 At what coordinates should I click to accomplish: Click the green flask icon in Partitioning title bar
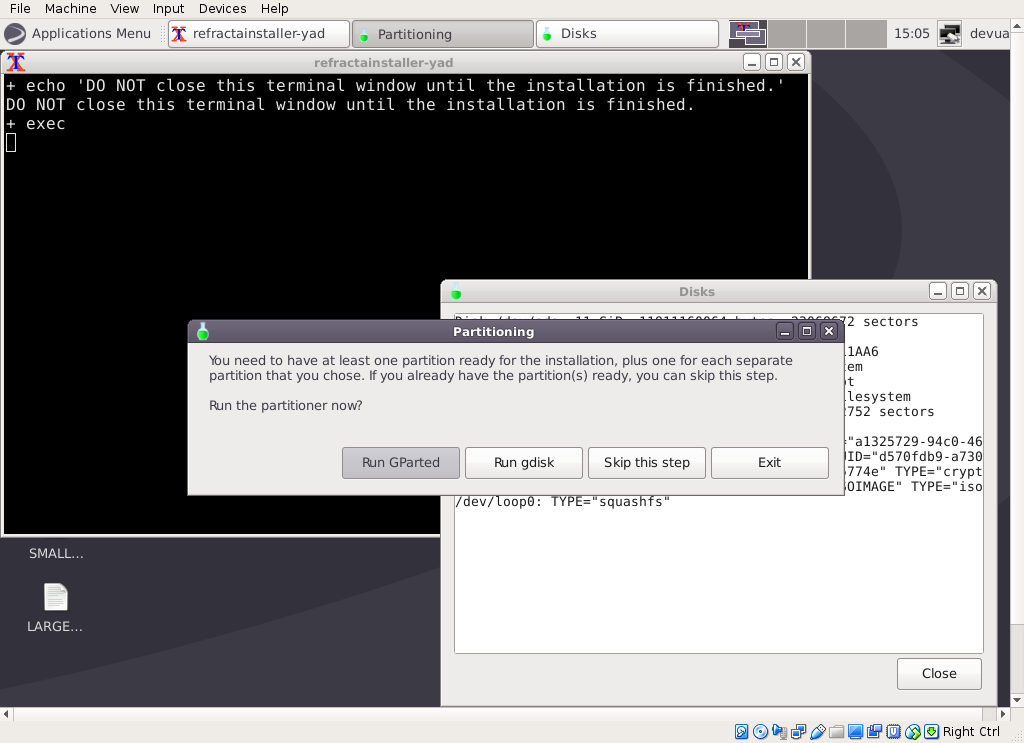click(x=203, y=332)
